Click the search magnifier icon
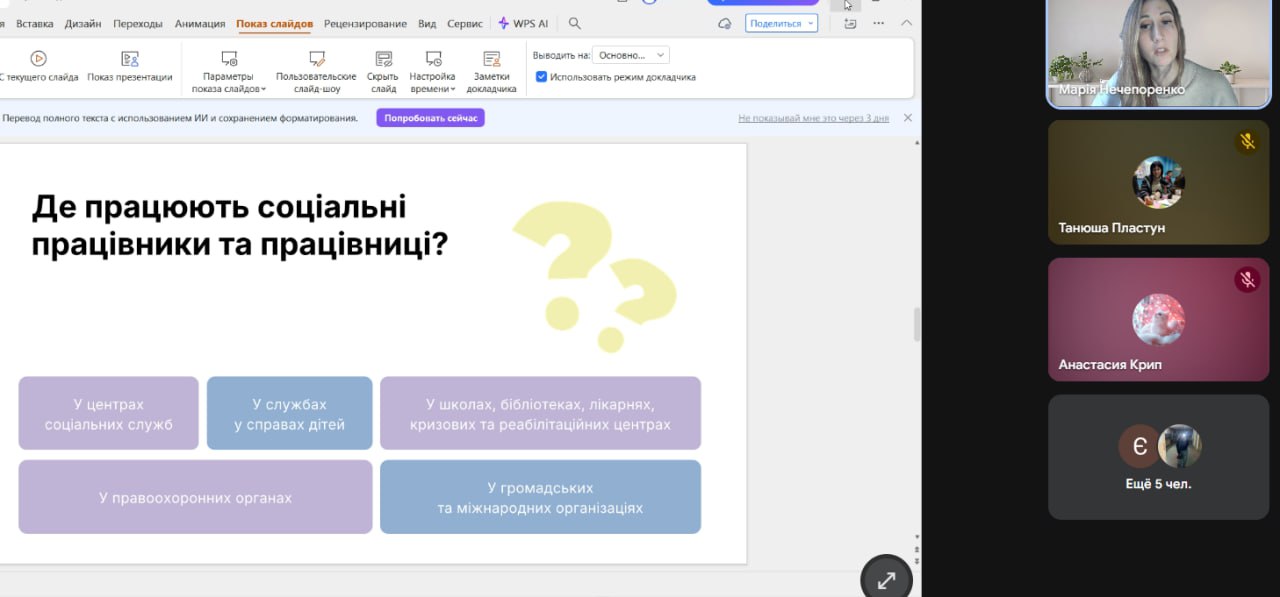Image resolution: width=1280 pixels, height=597 pixels. [575, 23]
